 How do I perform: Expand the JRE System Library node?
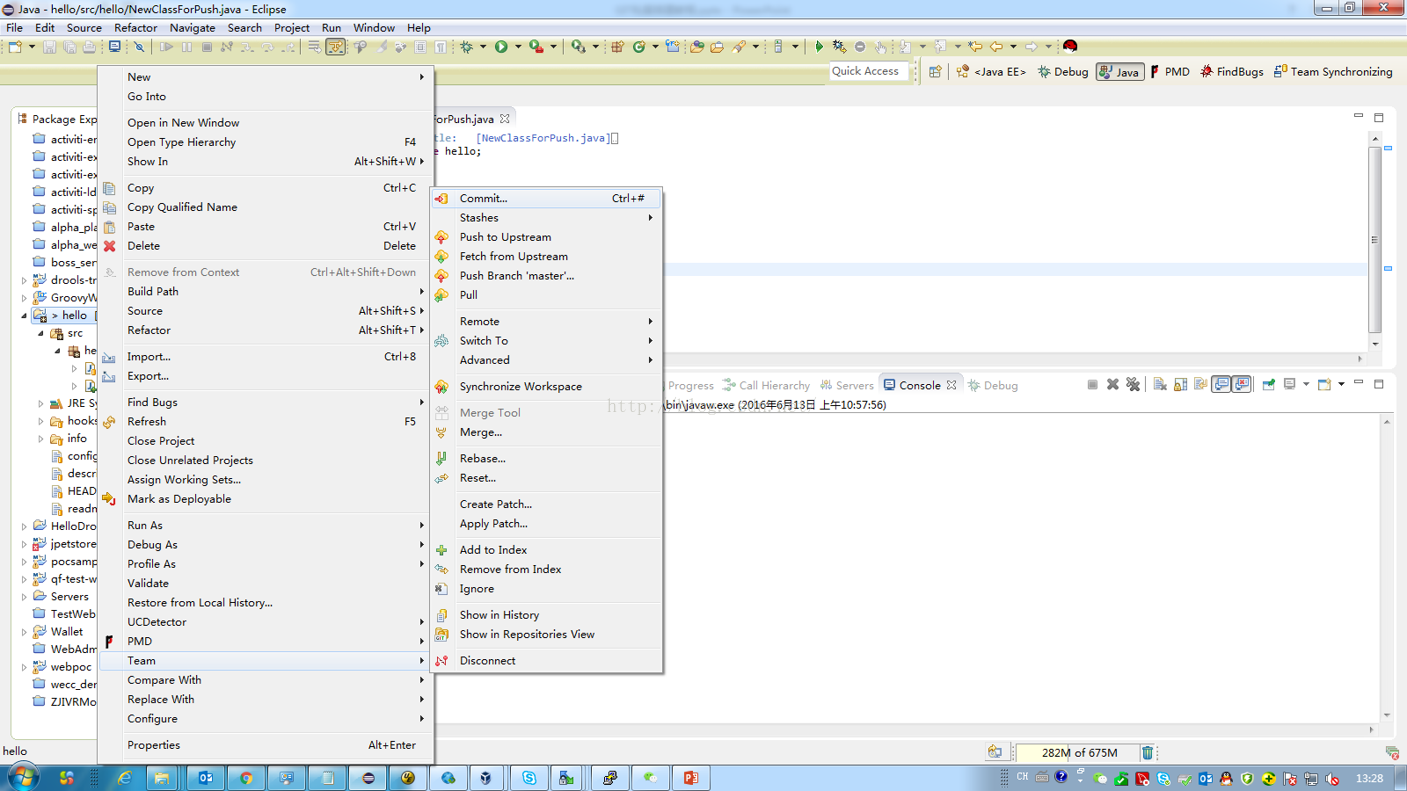click(41, 404)
